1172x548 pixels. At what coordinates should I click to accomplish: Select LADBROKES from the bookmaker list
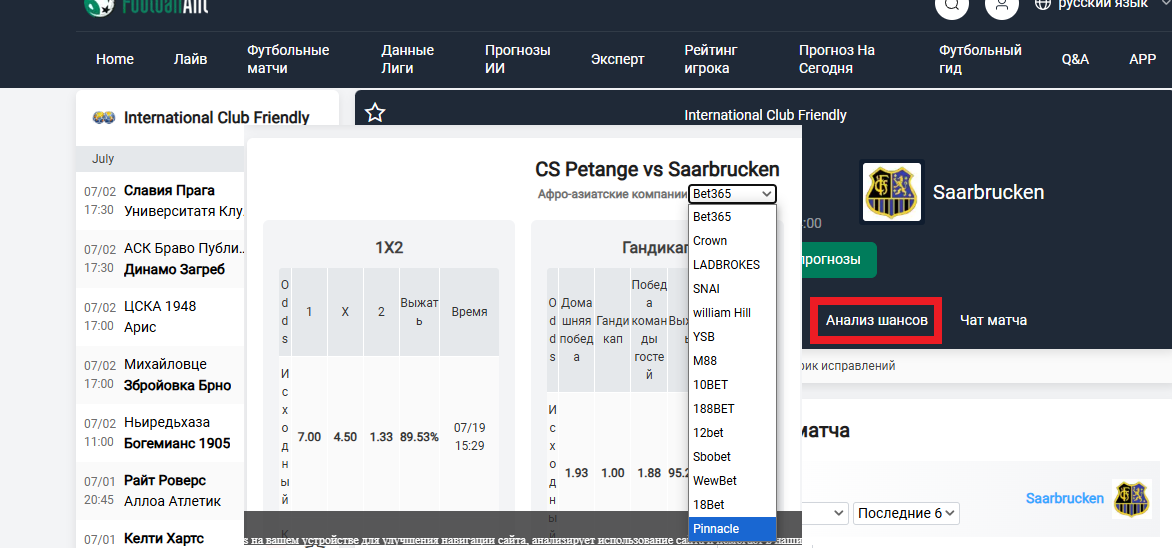tap(726, 265)
